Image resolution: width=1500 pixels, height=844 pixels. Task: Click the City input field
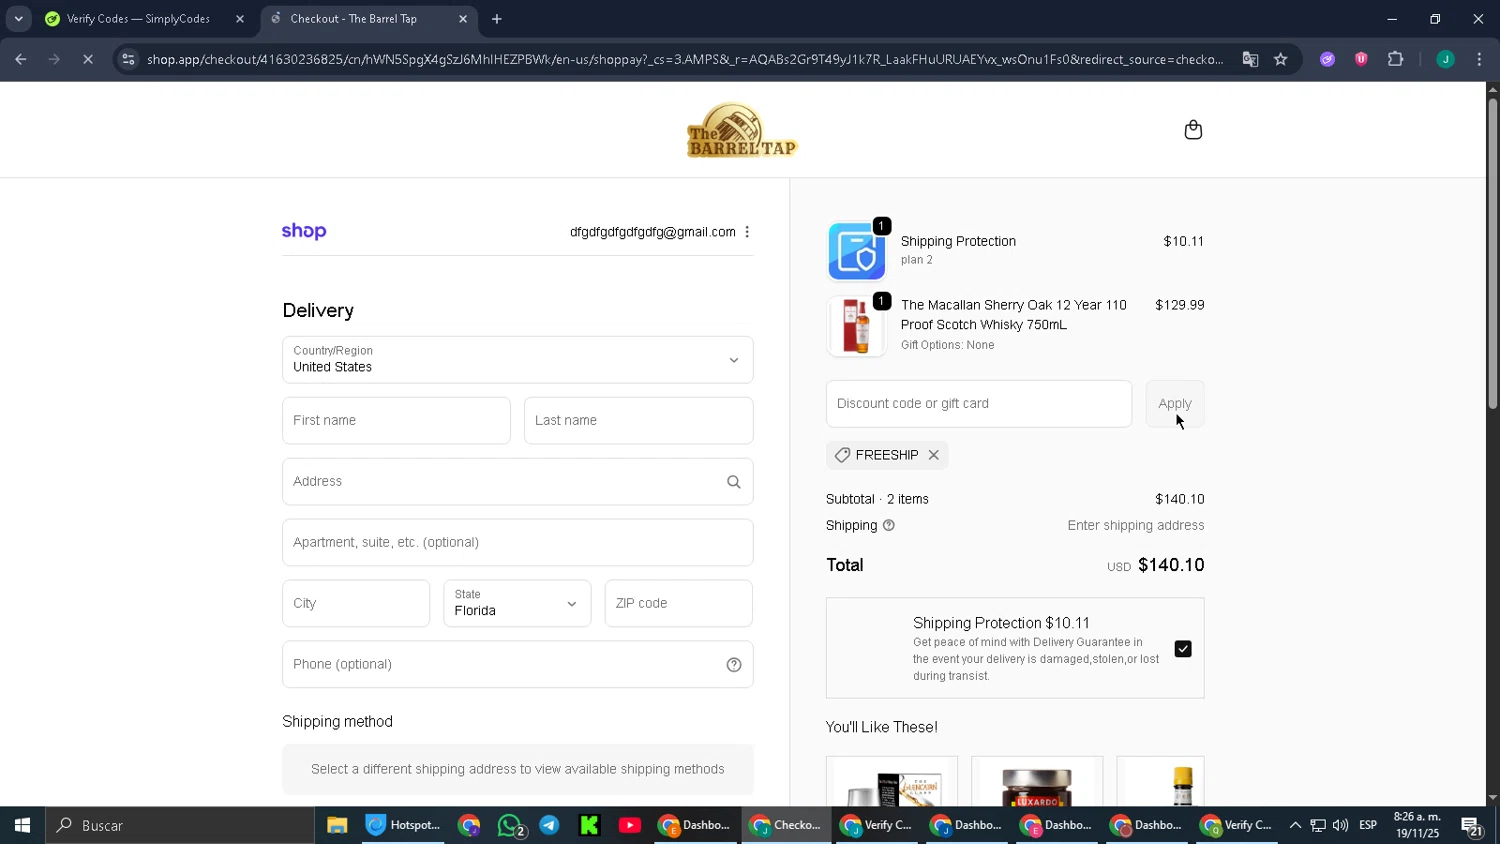pos(356,604)
